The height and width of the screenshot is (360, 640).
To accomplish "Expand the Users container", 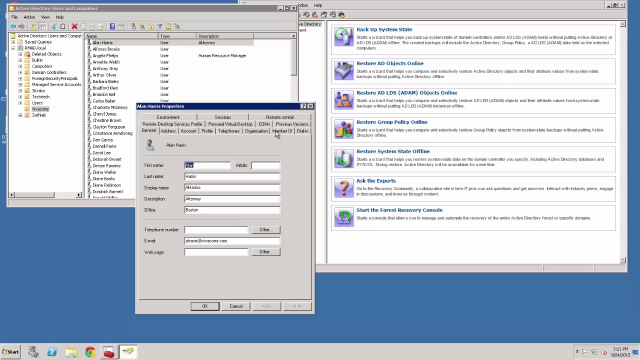I will [x=20, y=103].
